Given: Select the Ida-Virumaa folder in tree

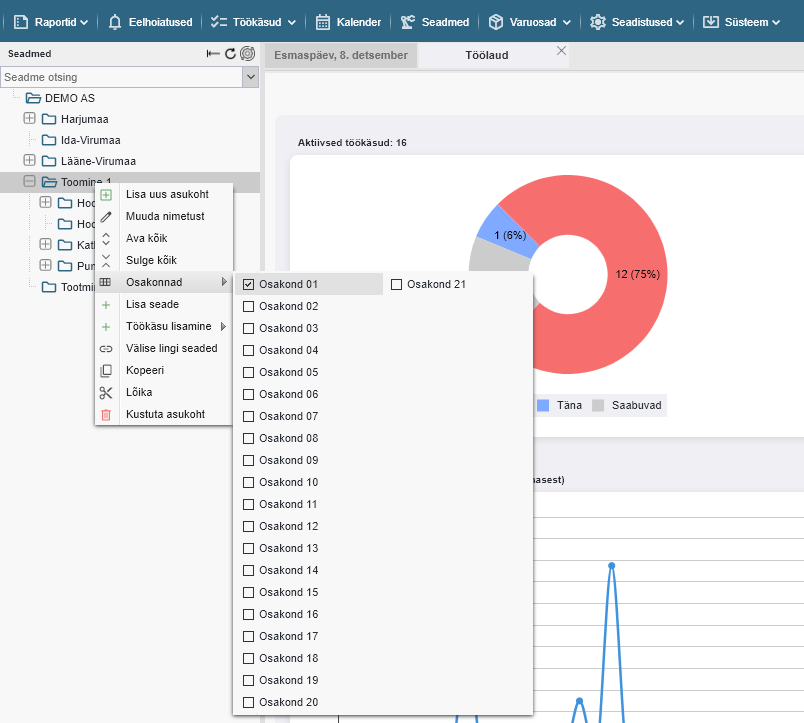Looking at the screenshot, I should tap(90, 140).
